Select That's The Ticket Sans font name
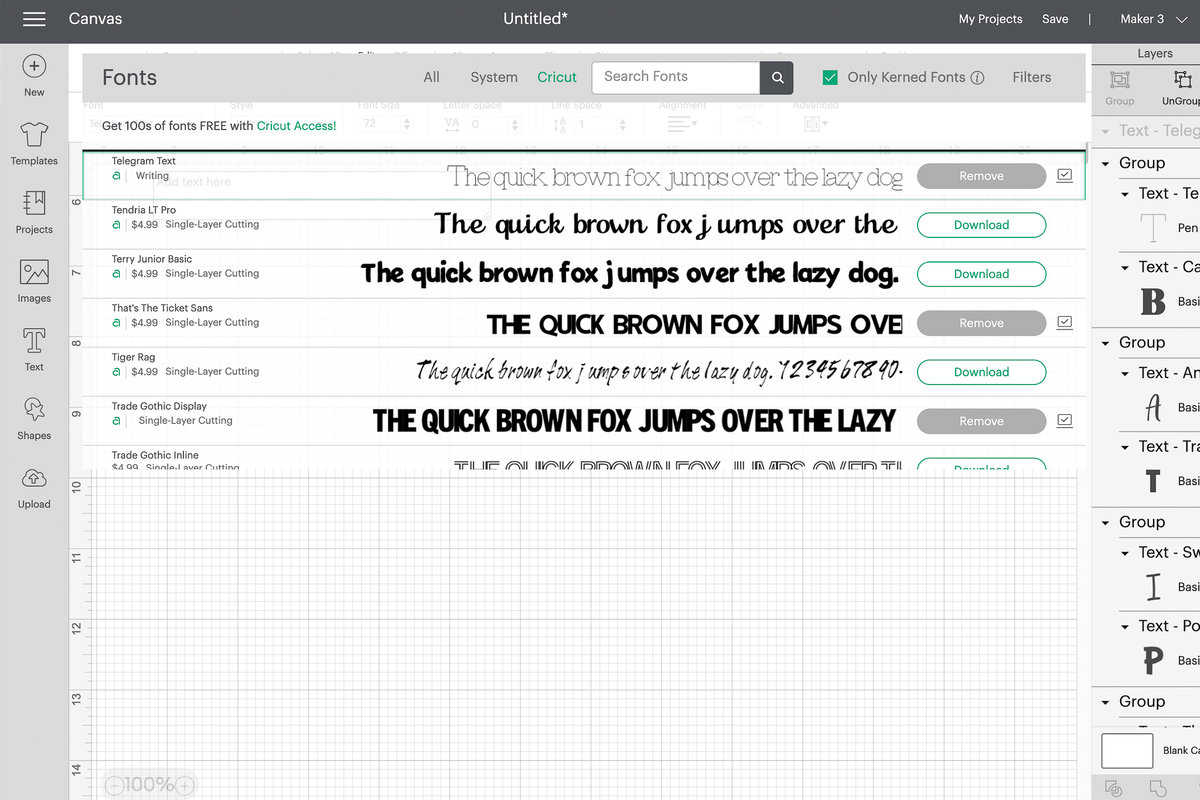 coord(162,308)
